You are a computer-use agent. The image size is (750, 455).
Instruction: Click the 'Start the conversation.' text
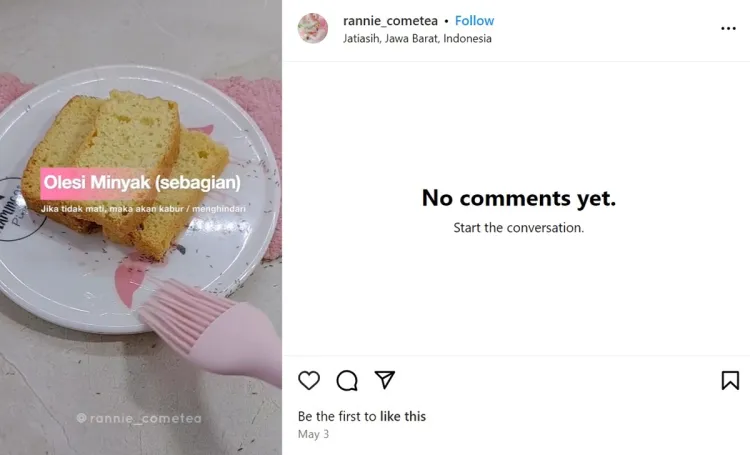click(x=518, y=228)
